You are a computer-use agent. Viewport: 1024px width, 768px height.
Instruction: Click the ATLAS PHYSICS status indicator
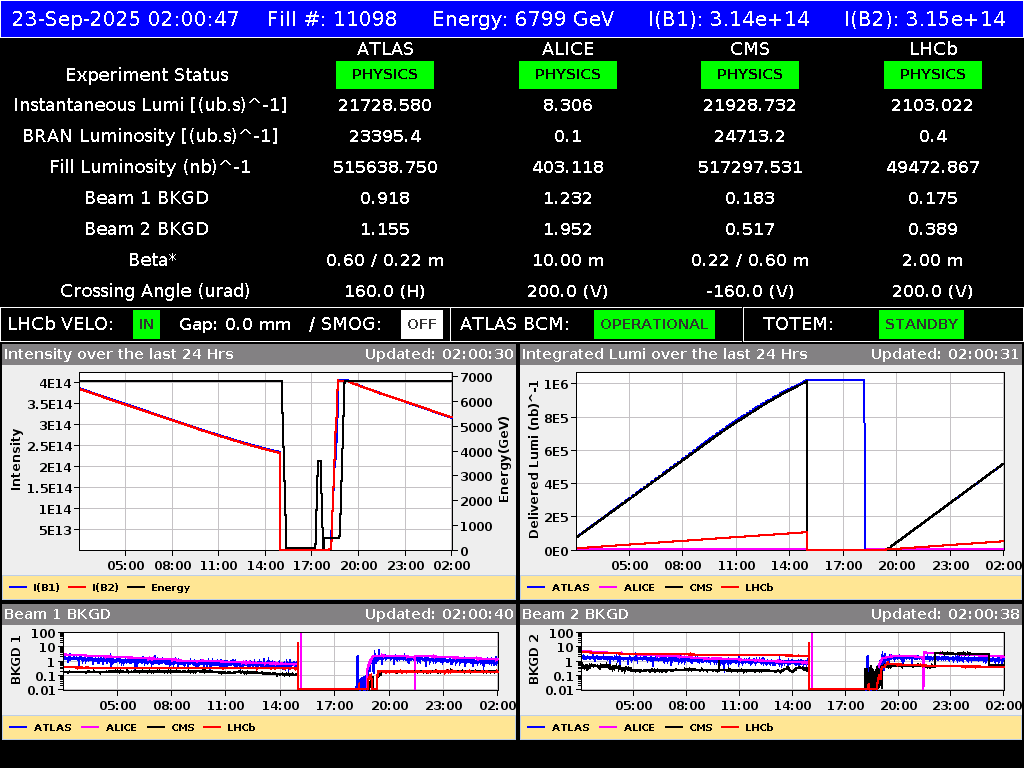pyautogui.click(x=386, y=74)
